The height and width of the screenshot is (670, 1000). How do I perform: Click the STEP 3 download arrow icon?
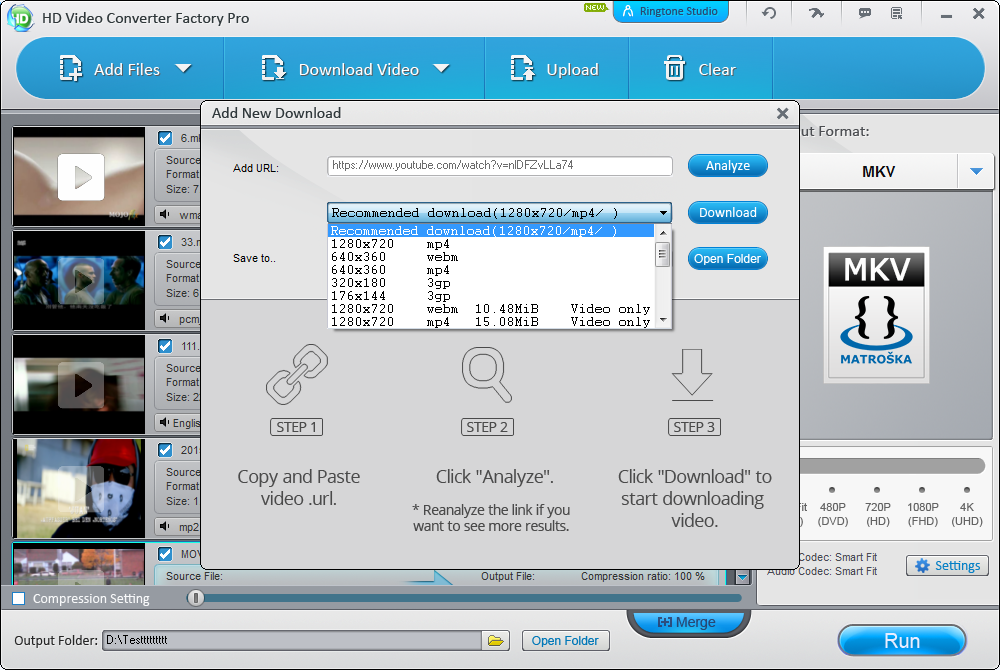pos(693,374)
